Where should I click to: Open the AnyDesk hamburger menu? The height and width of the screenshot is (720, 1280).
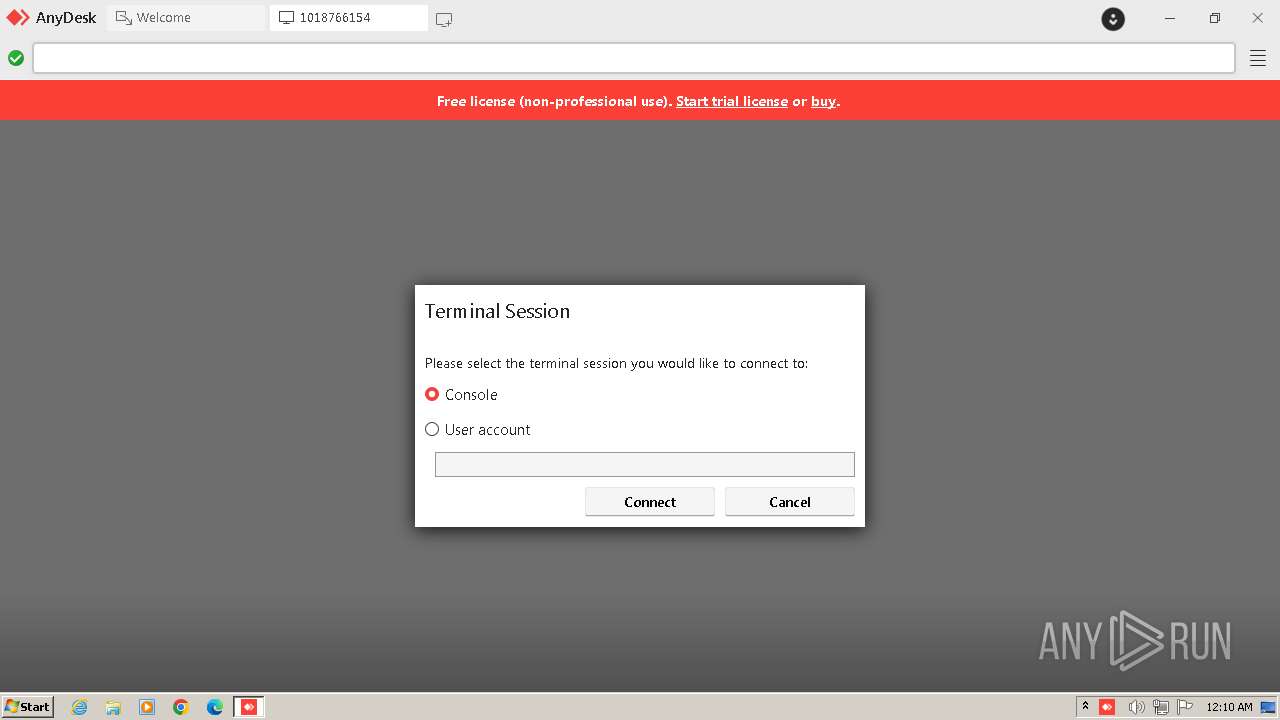1258,58
